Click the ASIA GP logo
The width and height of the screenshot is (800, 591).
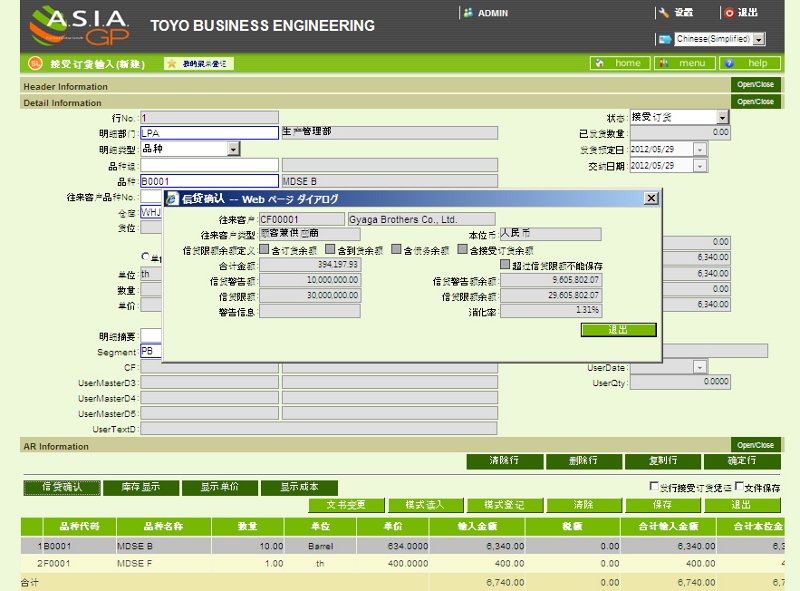(79, 26)
